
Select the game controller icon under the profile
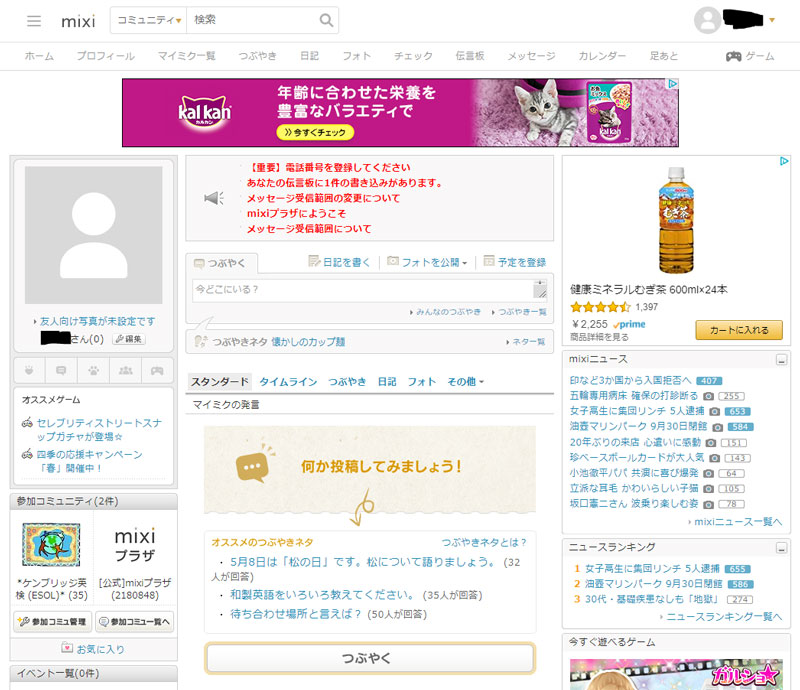pyautogui.click(x=158, y=371)
